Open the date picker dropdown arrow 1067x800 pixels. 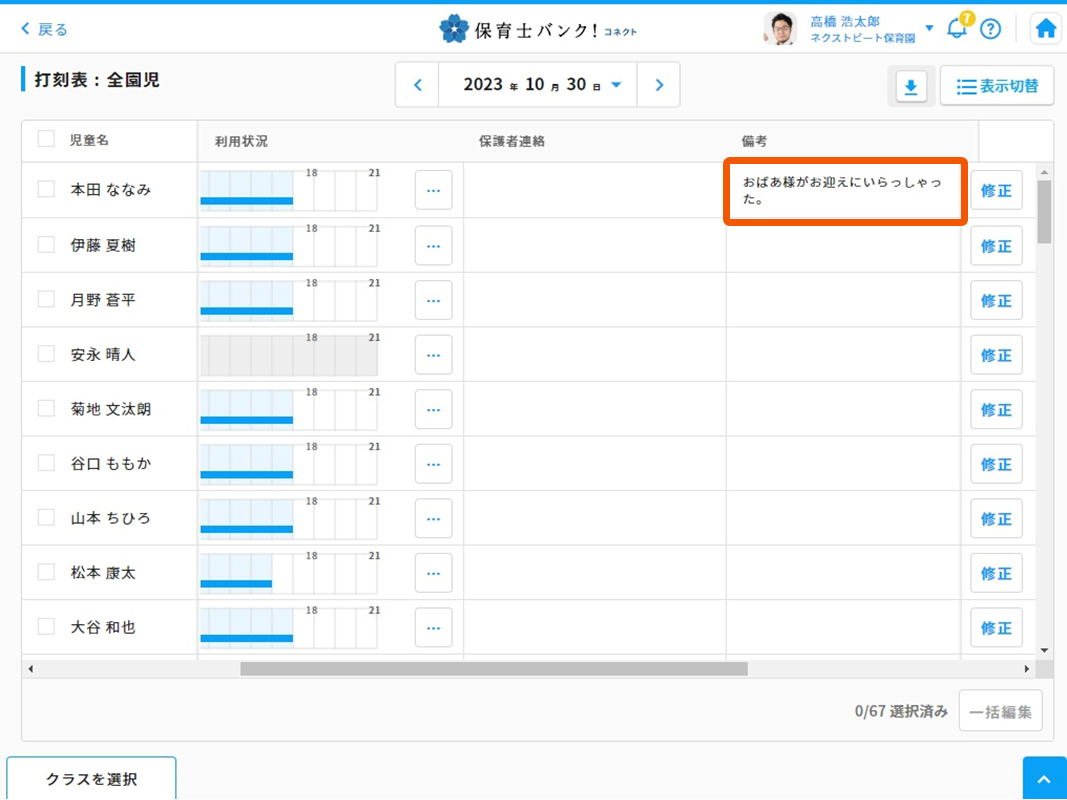point(616,85)
